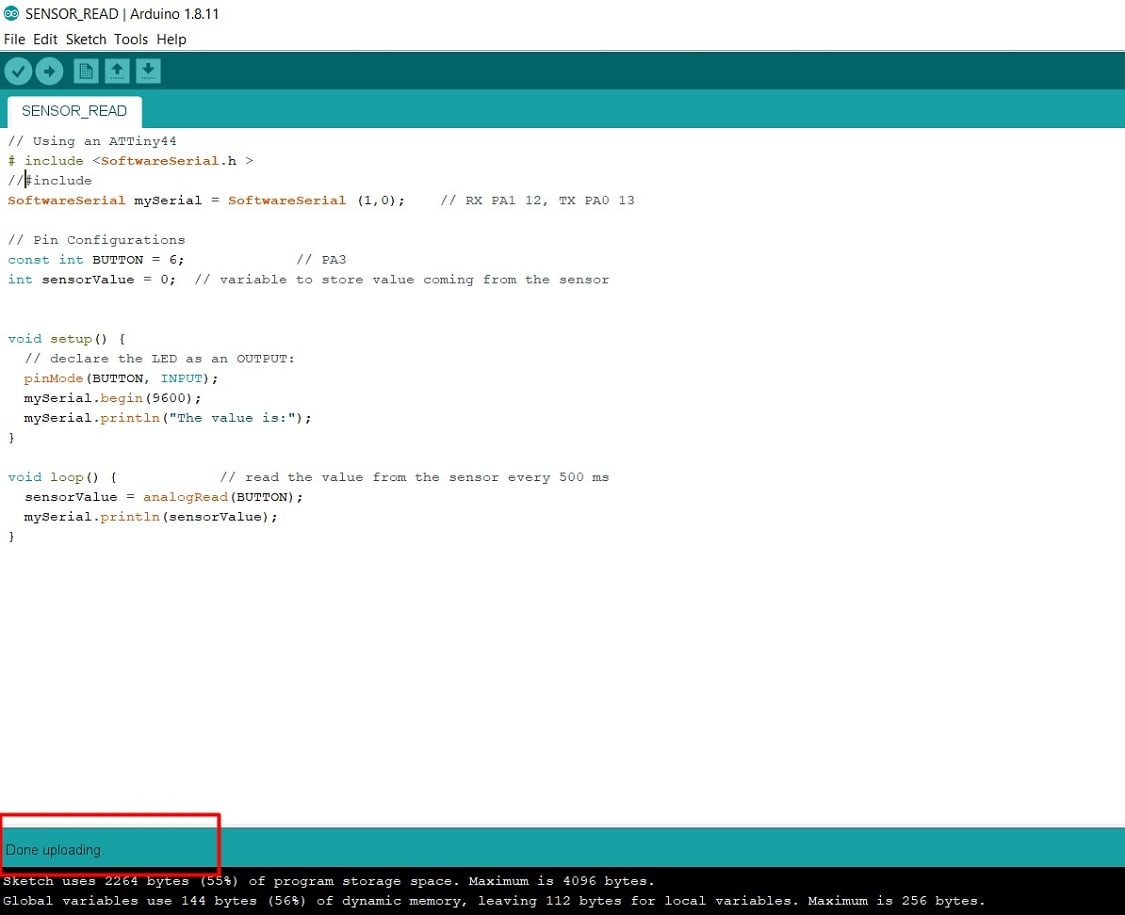Viewport: 1125px width, 915px height.
Task: Click the Upload arrow icon
Action: pos(50,71)
